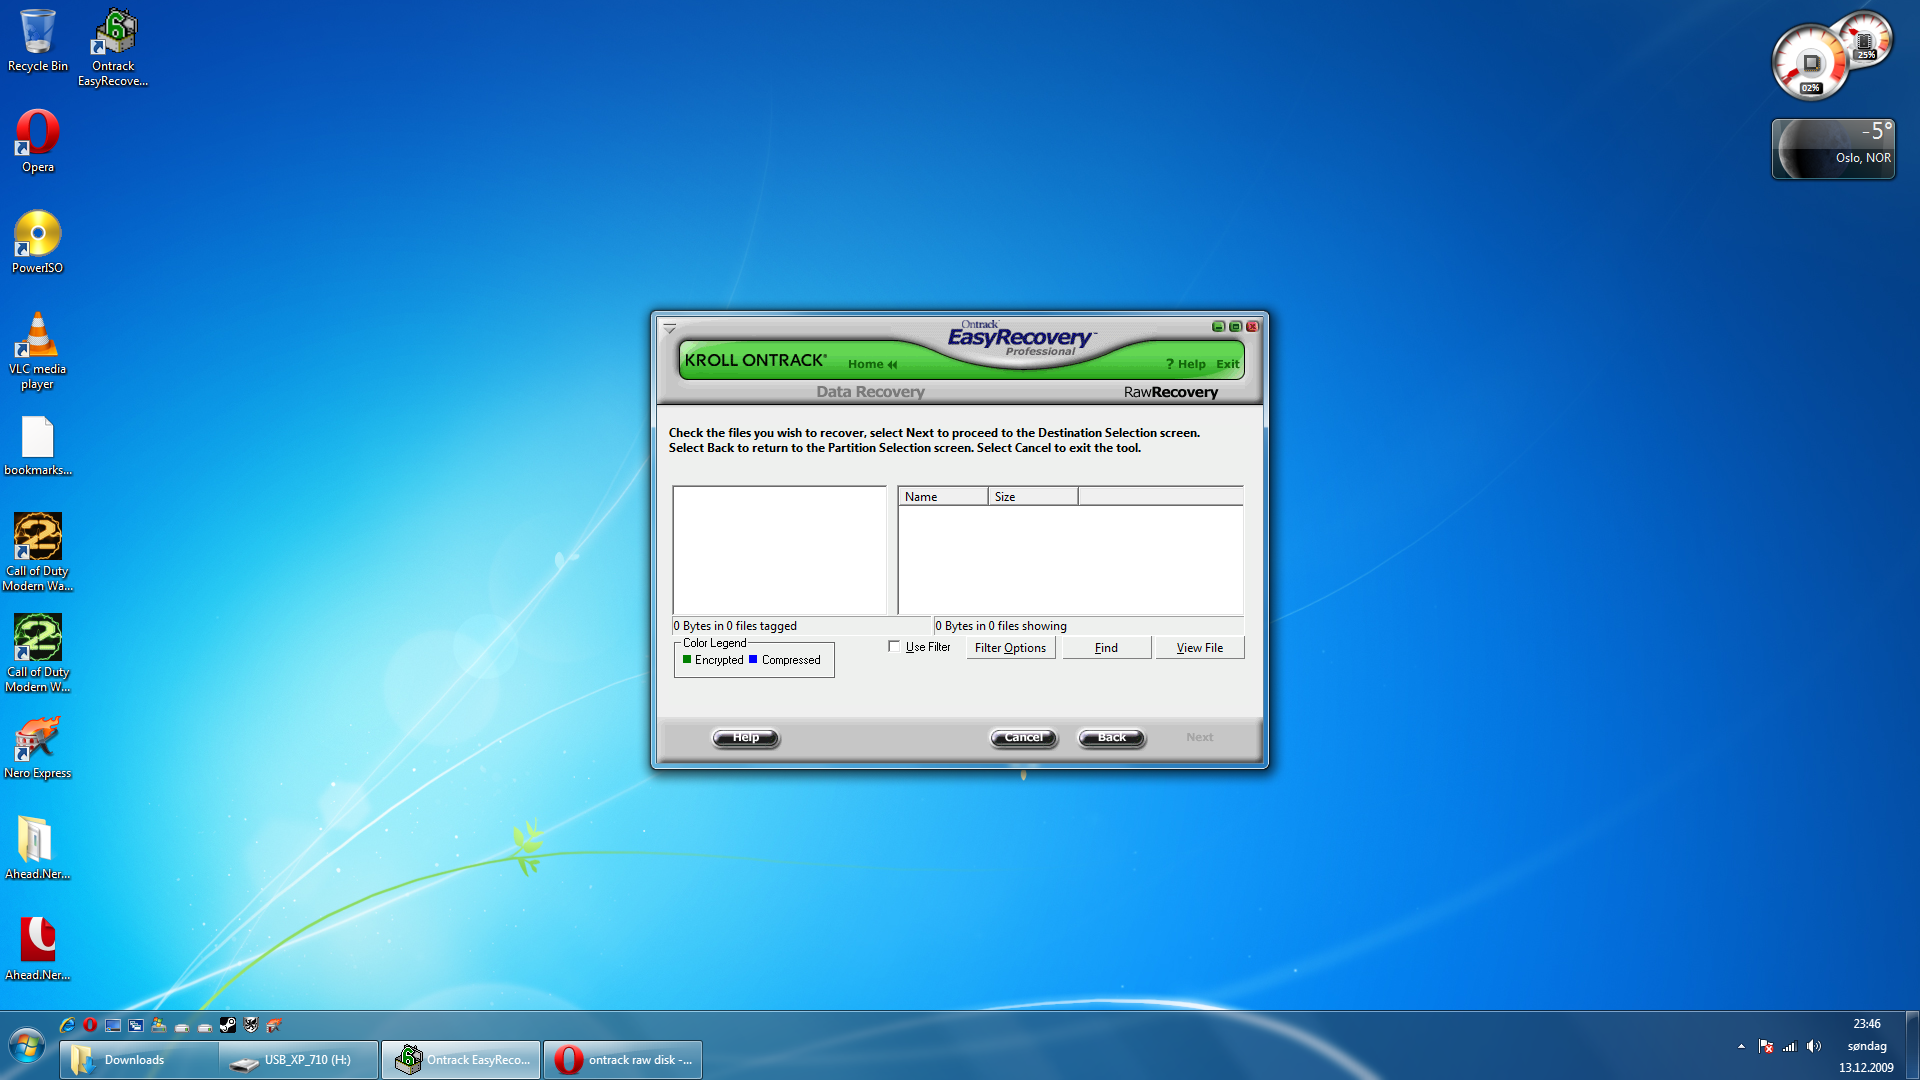This screenshot has height=1080, width=1920.
Task: Launch Nero from quick launch bar
Action: (x=274, y=1025)
